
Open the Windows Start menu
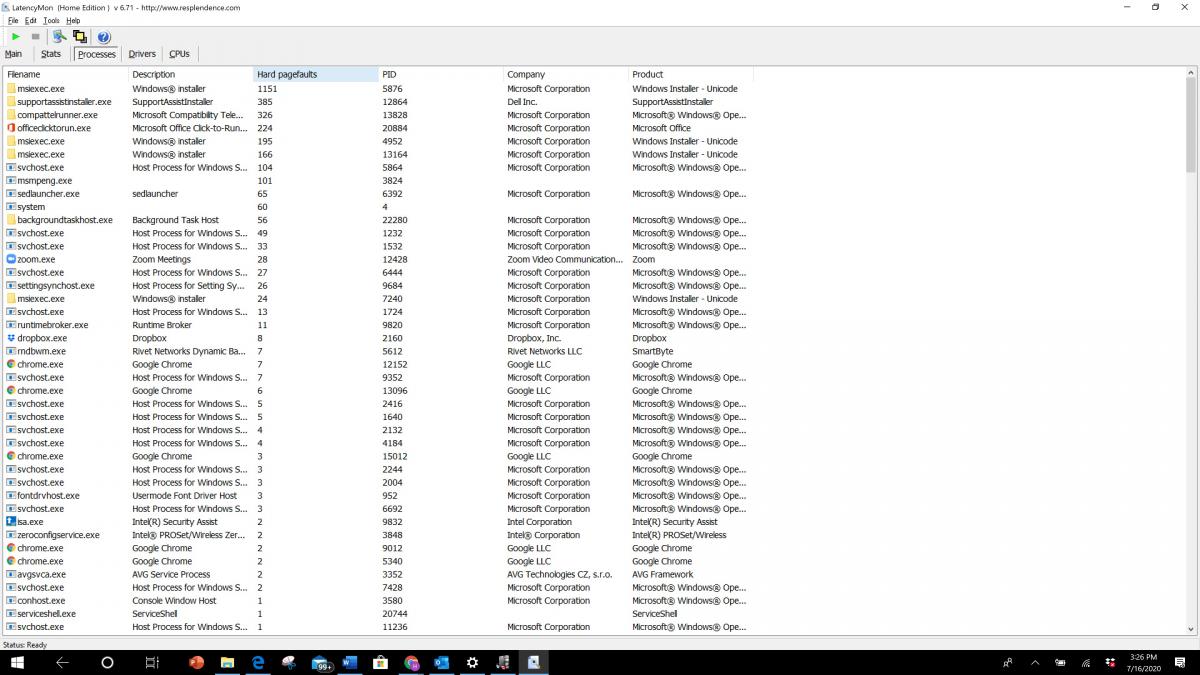point(18,662)
